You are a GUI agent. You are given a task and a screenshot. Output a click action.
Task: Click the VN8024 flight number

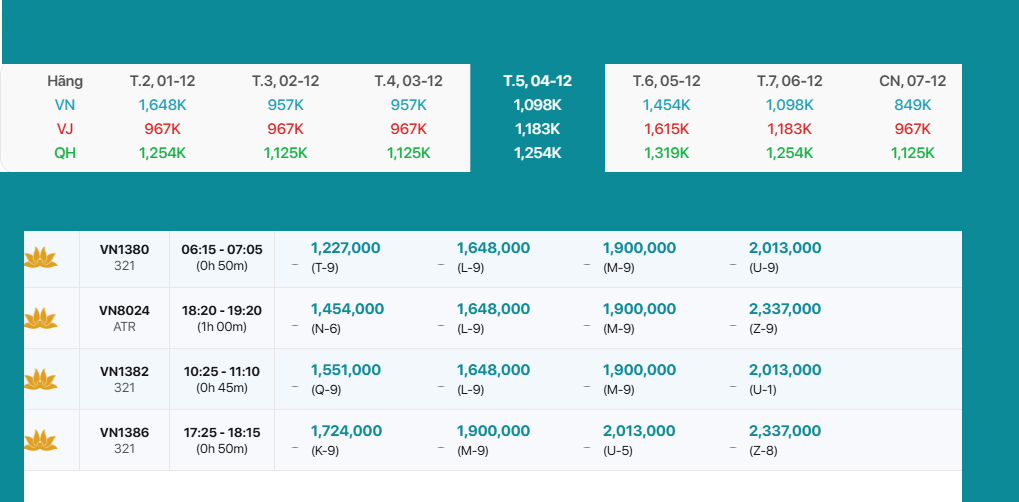(x=124, y=310)
